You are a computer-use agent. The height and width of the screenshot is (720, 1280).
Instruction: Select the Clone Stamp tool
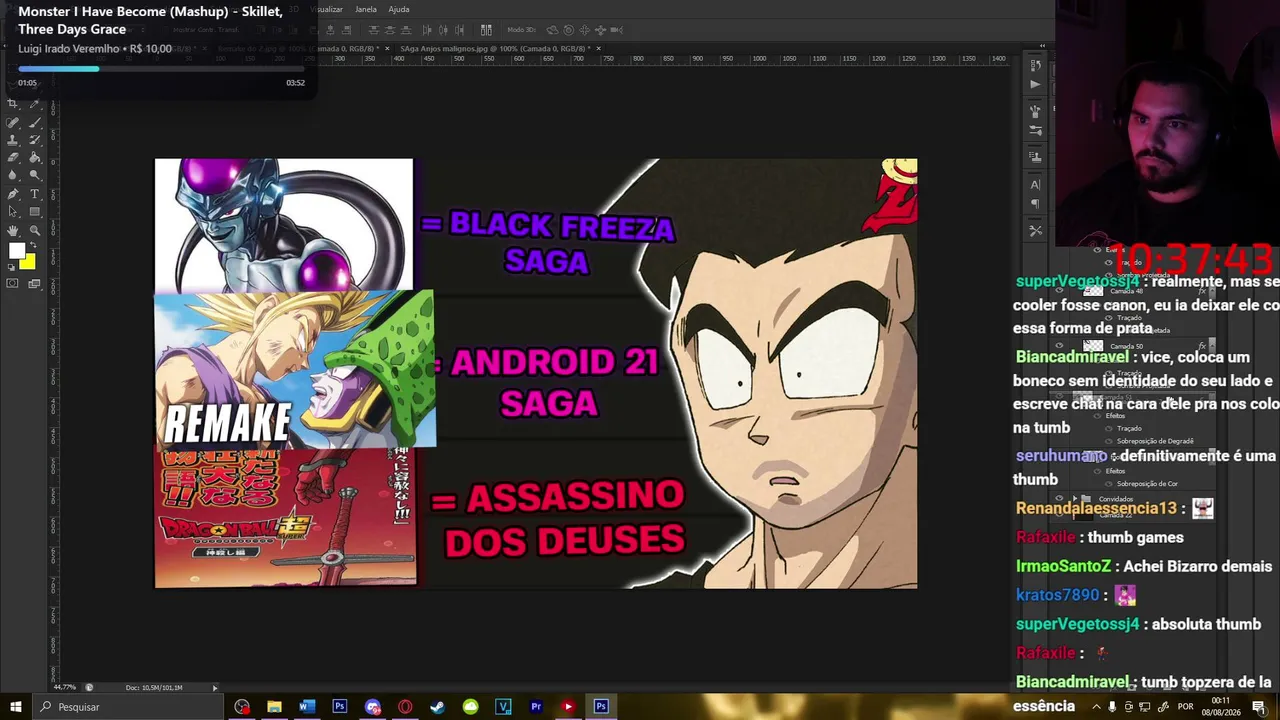click(x=13, y=140)
